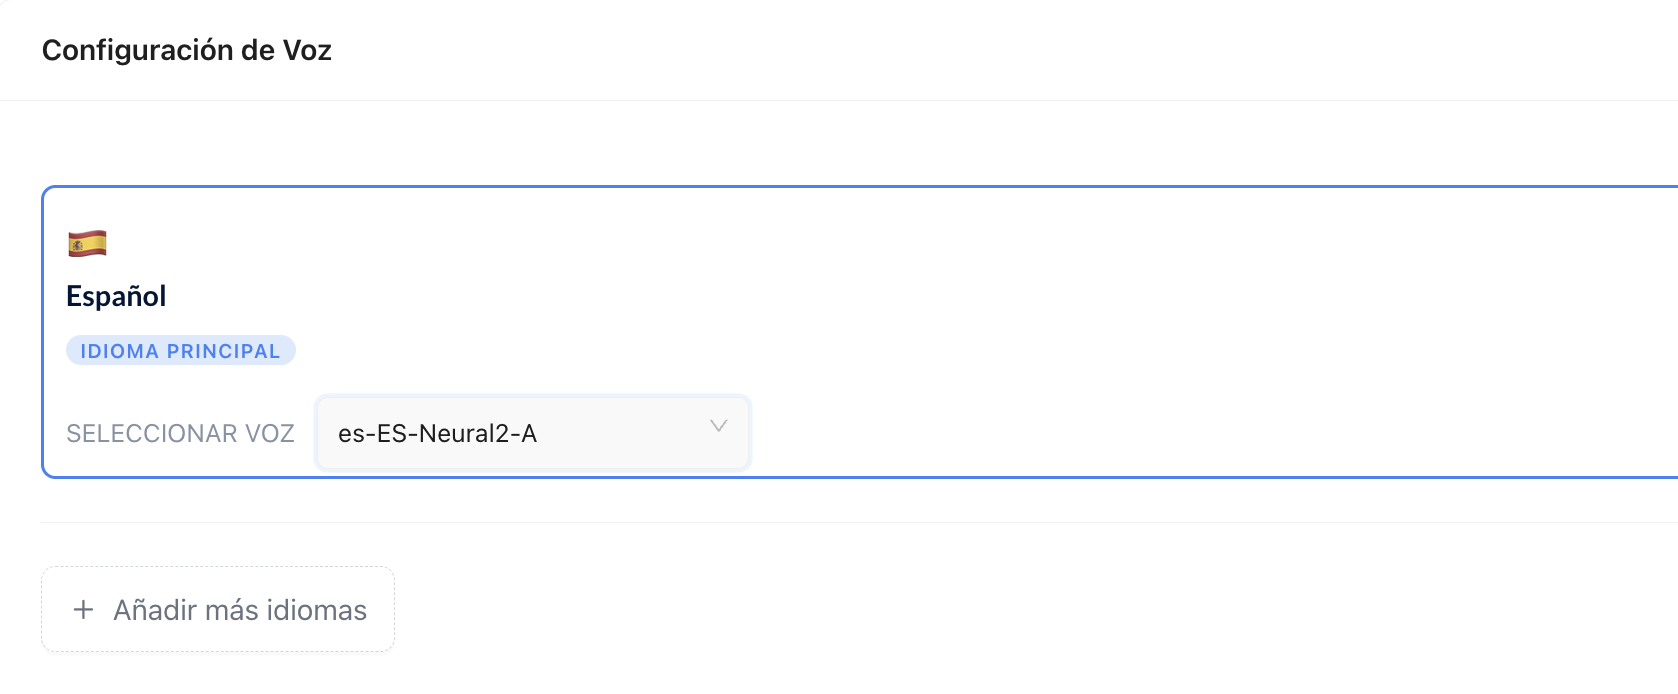This screenshot has height=694, width=1678.
Task: Select the Español language heading
Action: click(116, 296)
